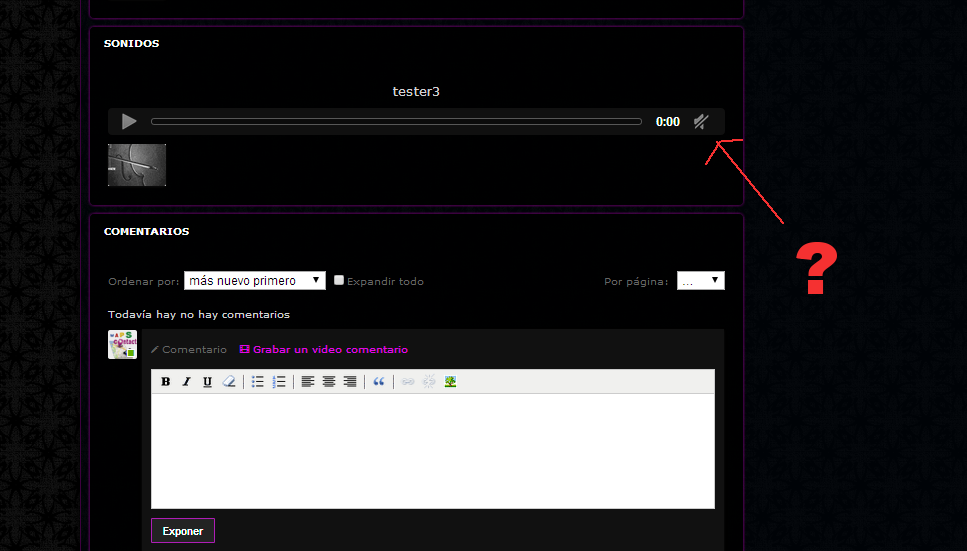967x551 pixels.
Task: Open the sound thumbnail image
Action: 137,165
